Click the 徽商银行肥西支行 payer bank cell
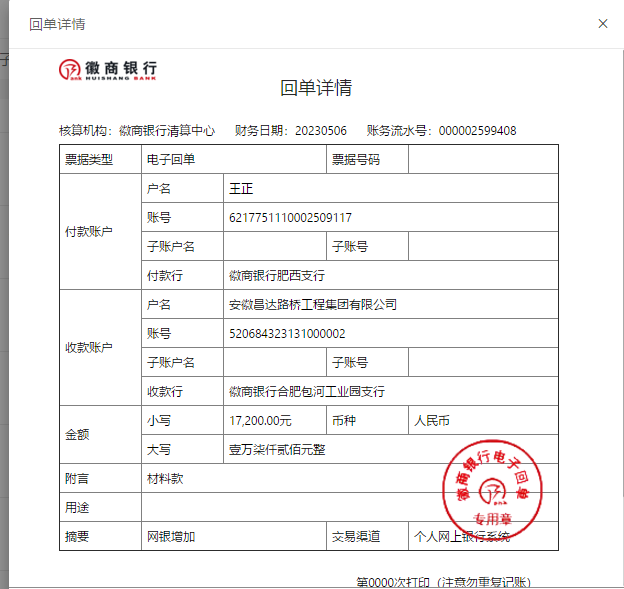Viewport: 624px width, 589px height. click(277, 275)
